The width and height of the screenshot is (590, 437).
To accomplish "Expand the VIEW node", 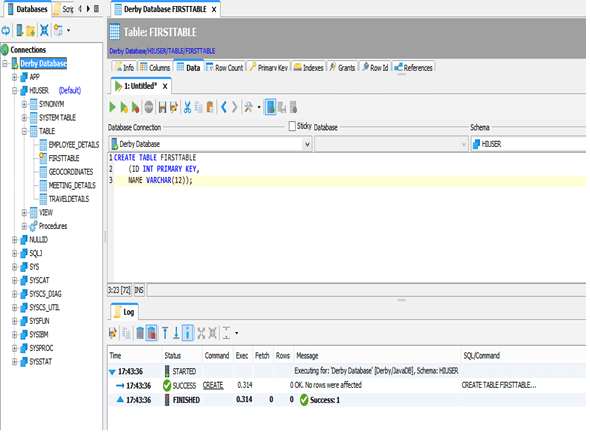I will [x=24, y=213].
